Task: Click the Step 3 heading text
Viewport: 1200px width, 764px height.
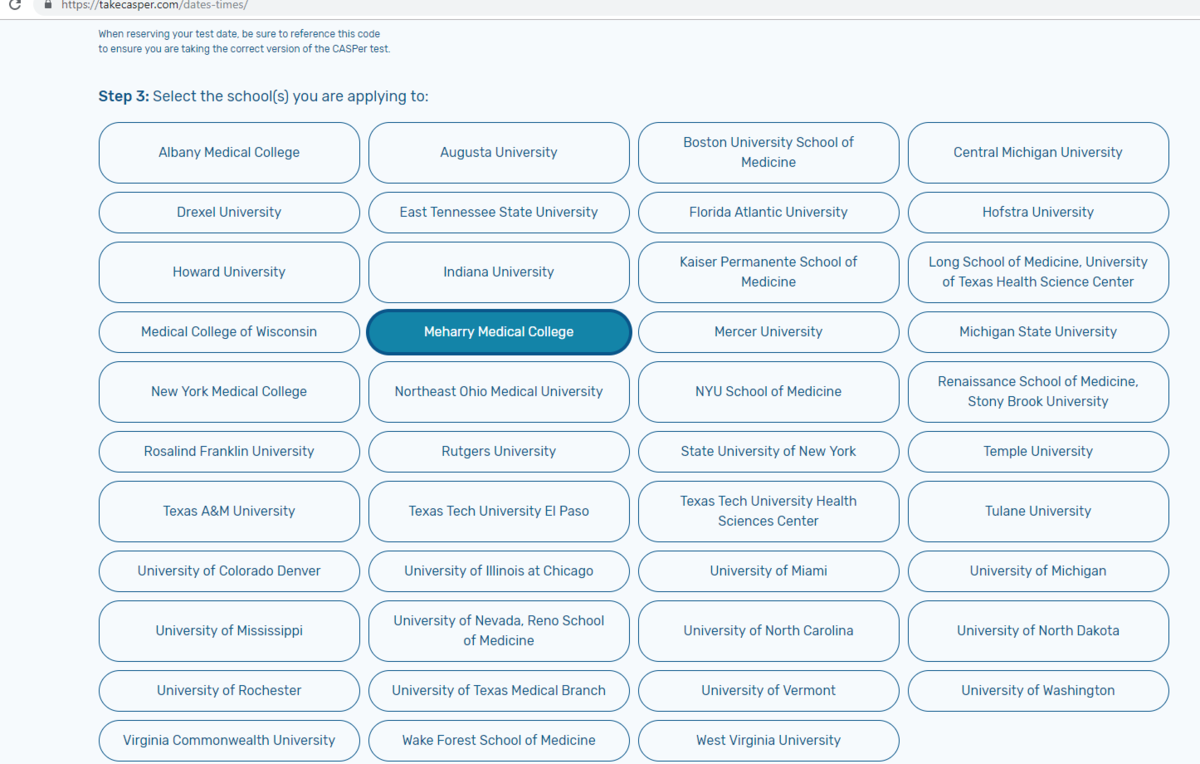Action: (263, 96)
